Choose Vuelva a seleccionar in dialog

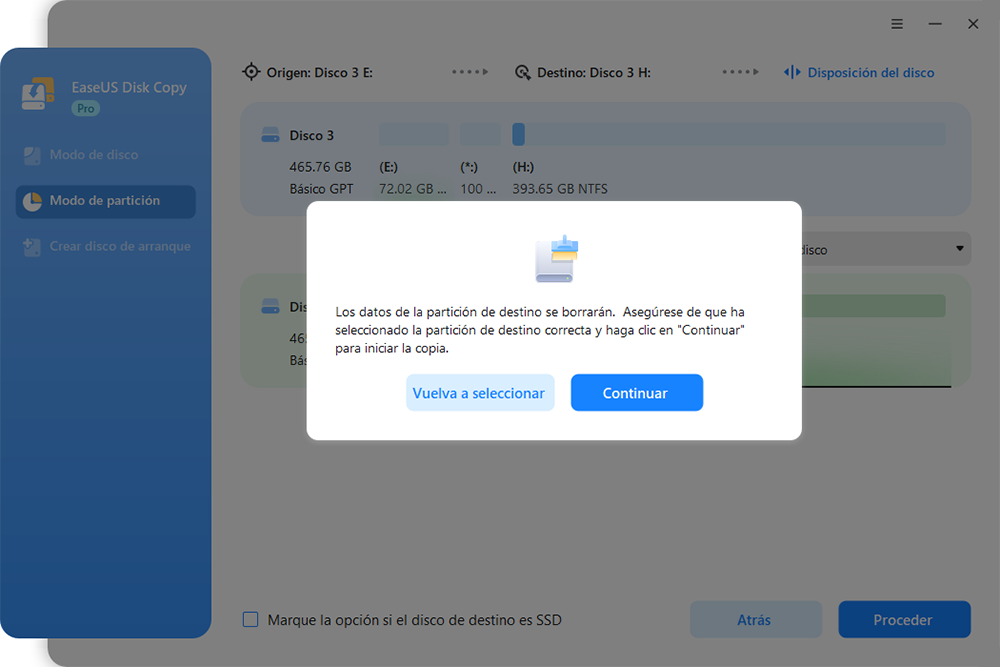480,393
